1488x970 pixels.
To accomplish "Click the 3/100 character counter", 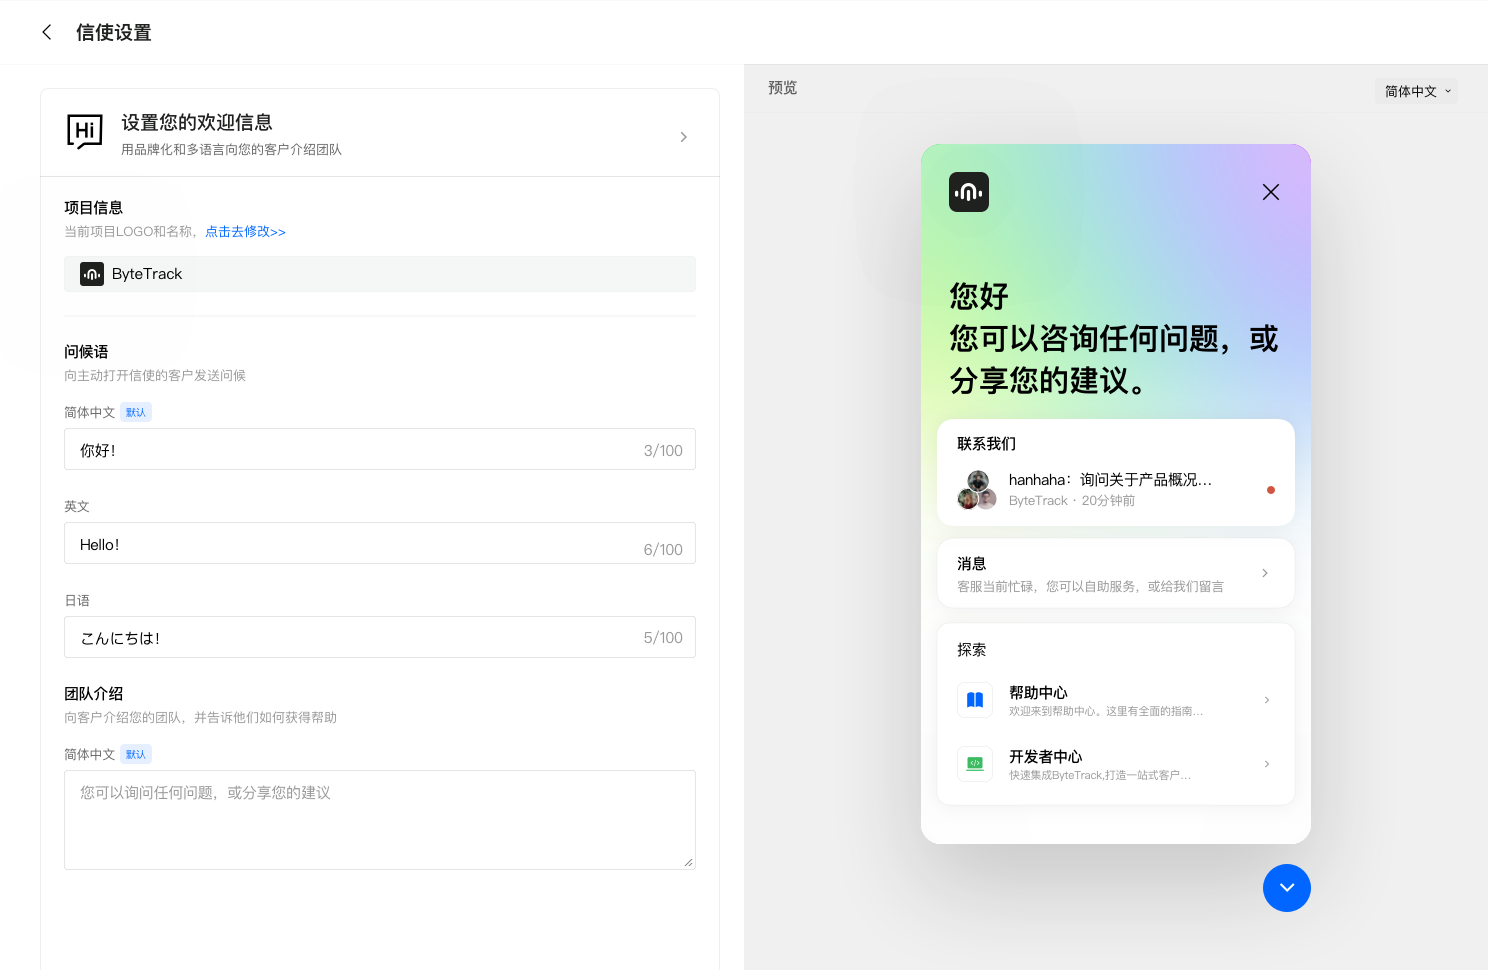I will (663, 451).
